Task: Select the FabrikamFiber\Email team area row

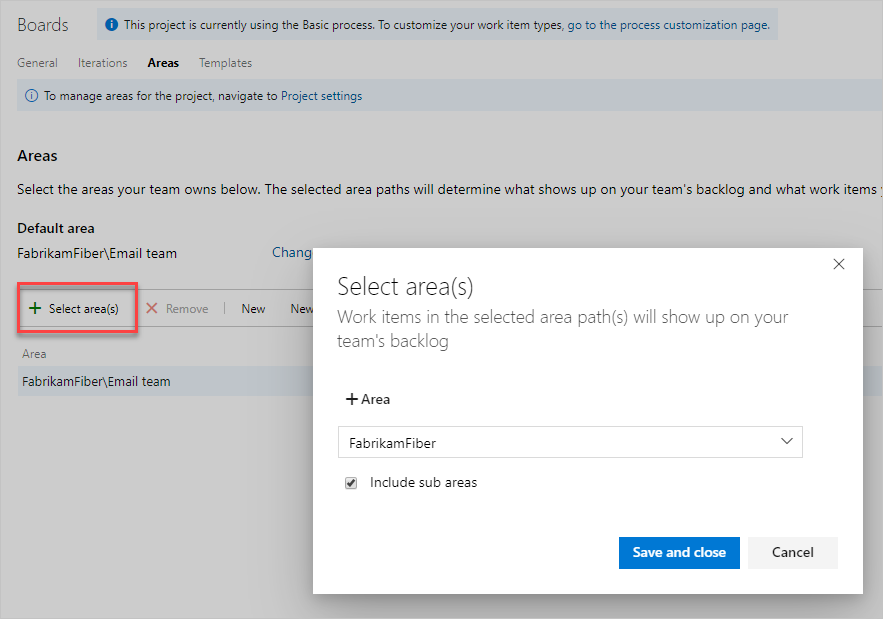Action: 166,381
